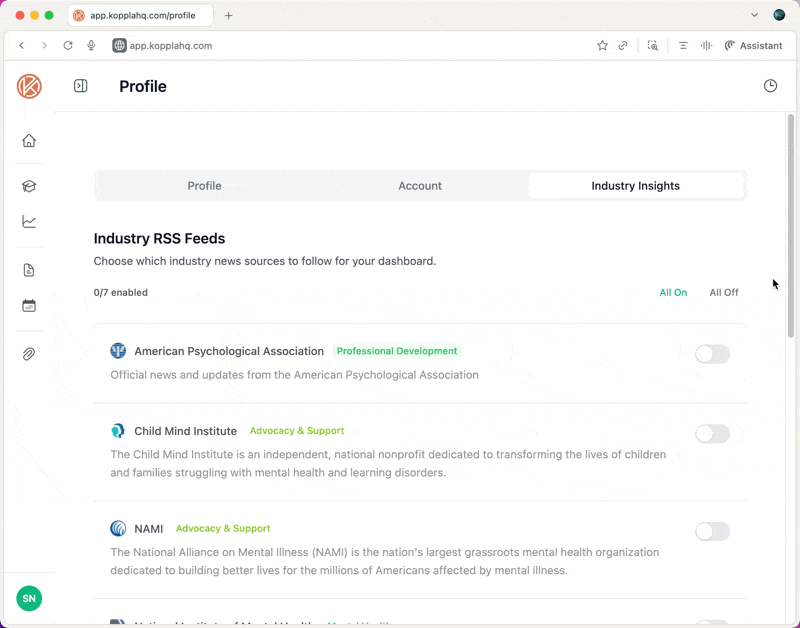Click the clock history icon near Profile header
The height and width of the screenshot is (628, 800).
click(770, 86)
